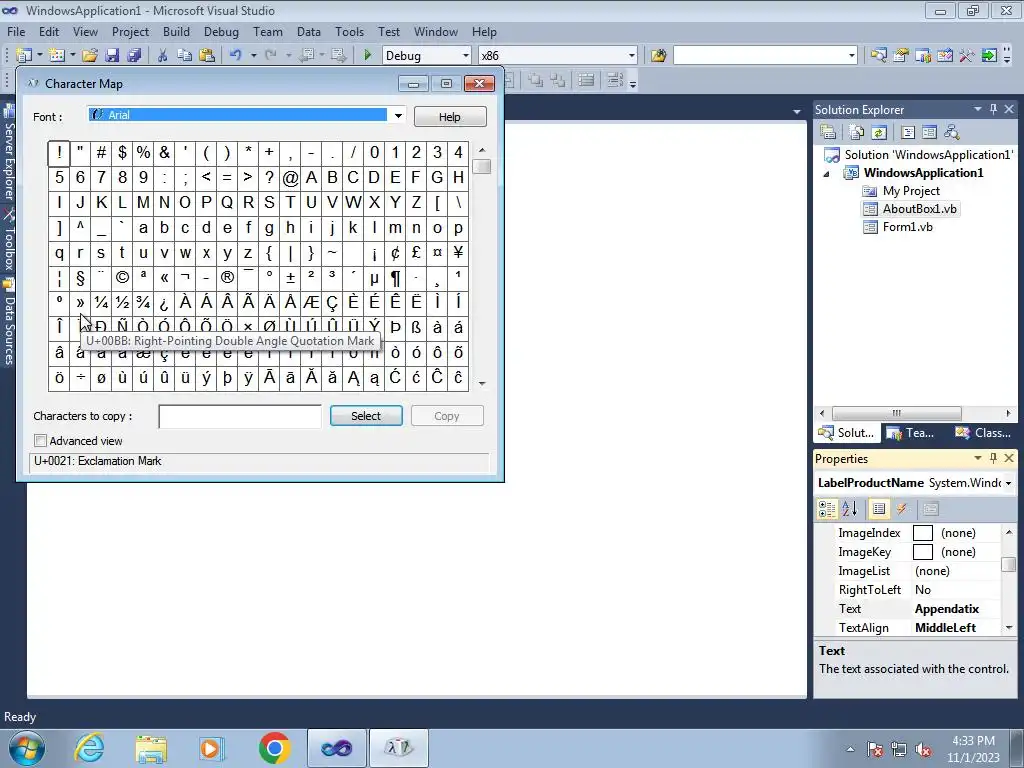The image size is (1024, 768).
Task: Click the Select button in Character Map
Action: [x=366, y=416]
